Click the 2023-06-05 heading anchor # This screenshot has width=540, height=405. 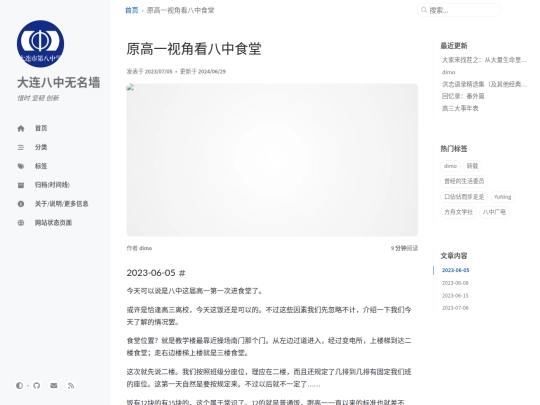[182, 273]
